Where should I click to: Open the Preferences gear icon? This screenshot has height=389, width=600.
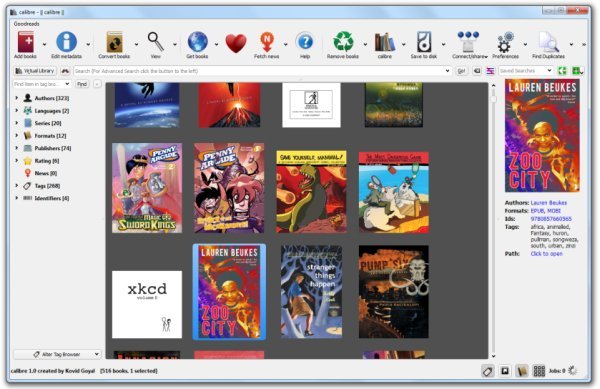(505, 42)
